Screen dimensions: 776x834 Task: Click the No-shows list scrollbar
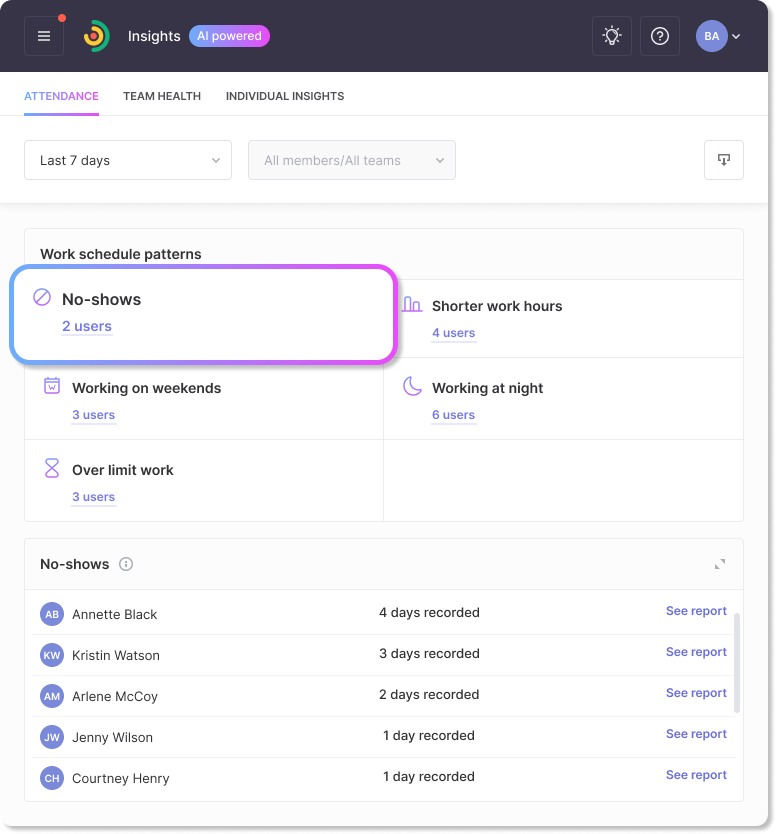(x=737, y=663)
